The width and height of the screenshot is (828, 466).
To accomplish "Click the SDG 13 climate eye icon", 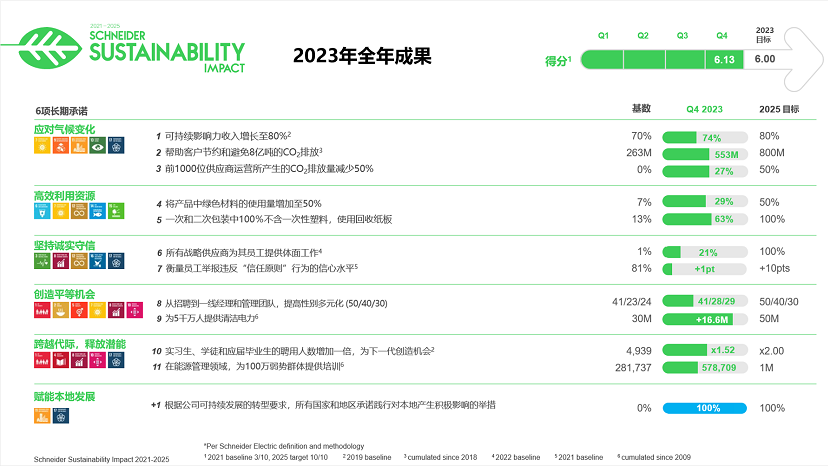I will tap(98, 145).
